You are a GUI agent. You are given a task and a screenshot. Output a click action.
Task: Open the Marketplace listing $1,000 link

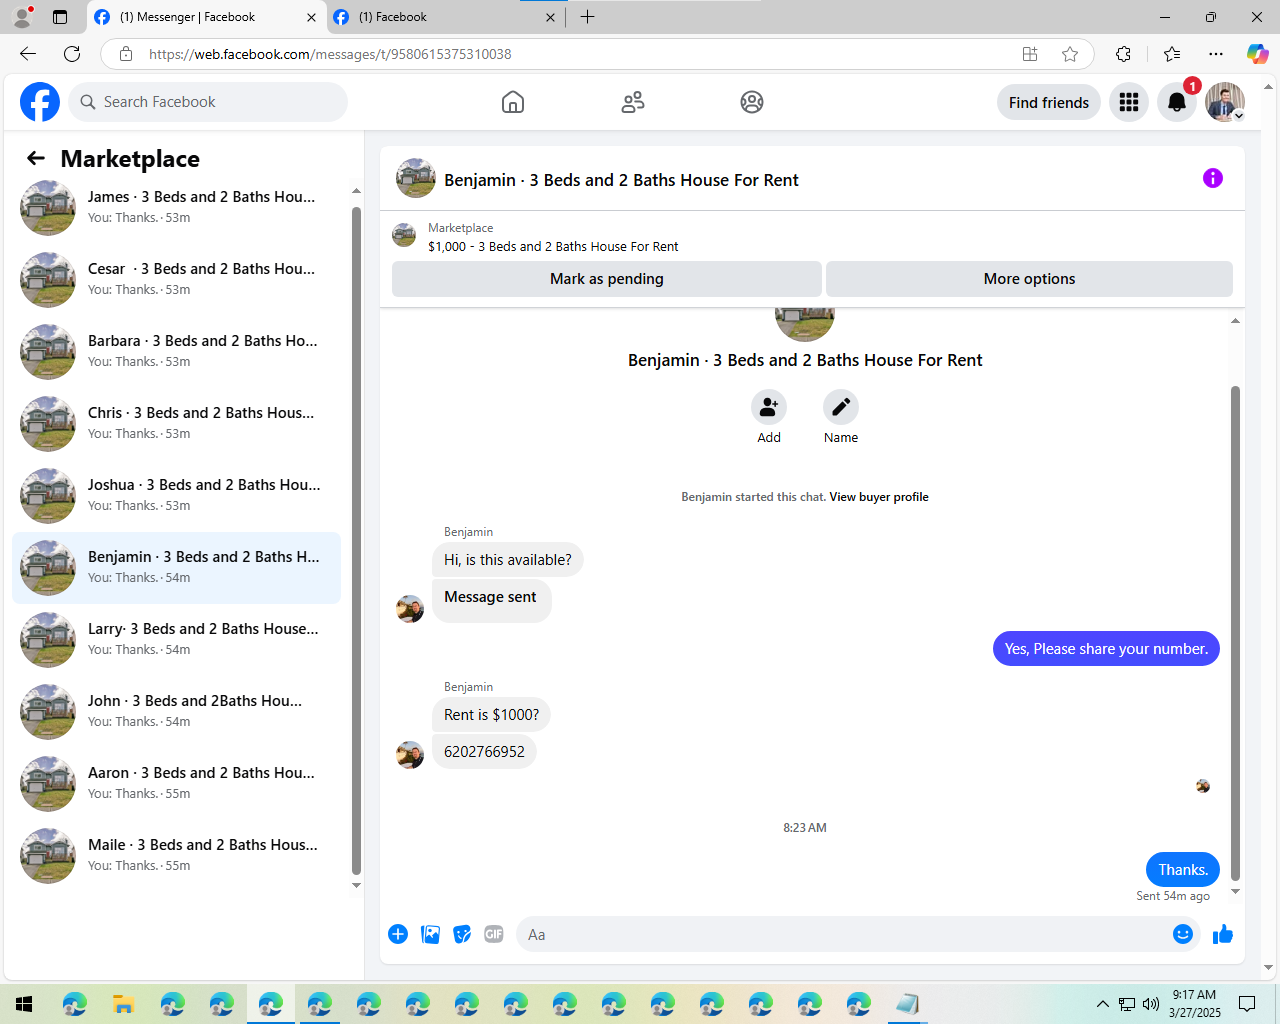click(553, 247)
